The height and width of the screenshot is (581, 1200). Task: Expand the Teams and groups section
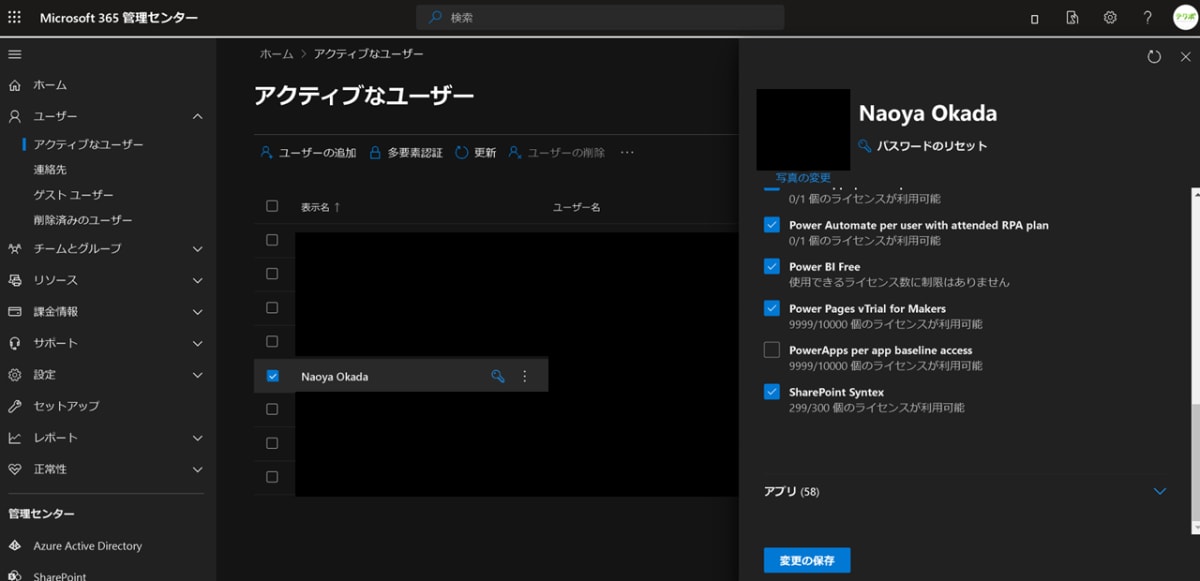click(197, 248)
